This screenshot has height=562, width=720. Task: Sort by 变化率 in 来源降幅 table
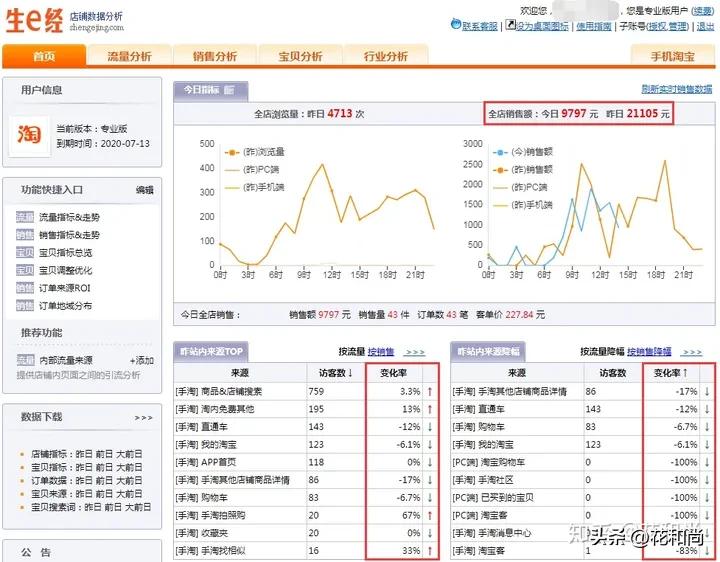click(670, 373)
